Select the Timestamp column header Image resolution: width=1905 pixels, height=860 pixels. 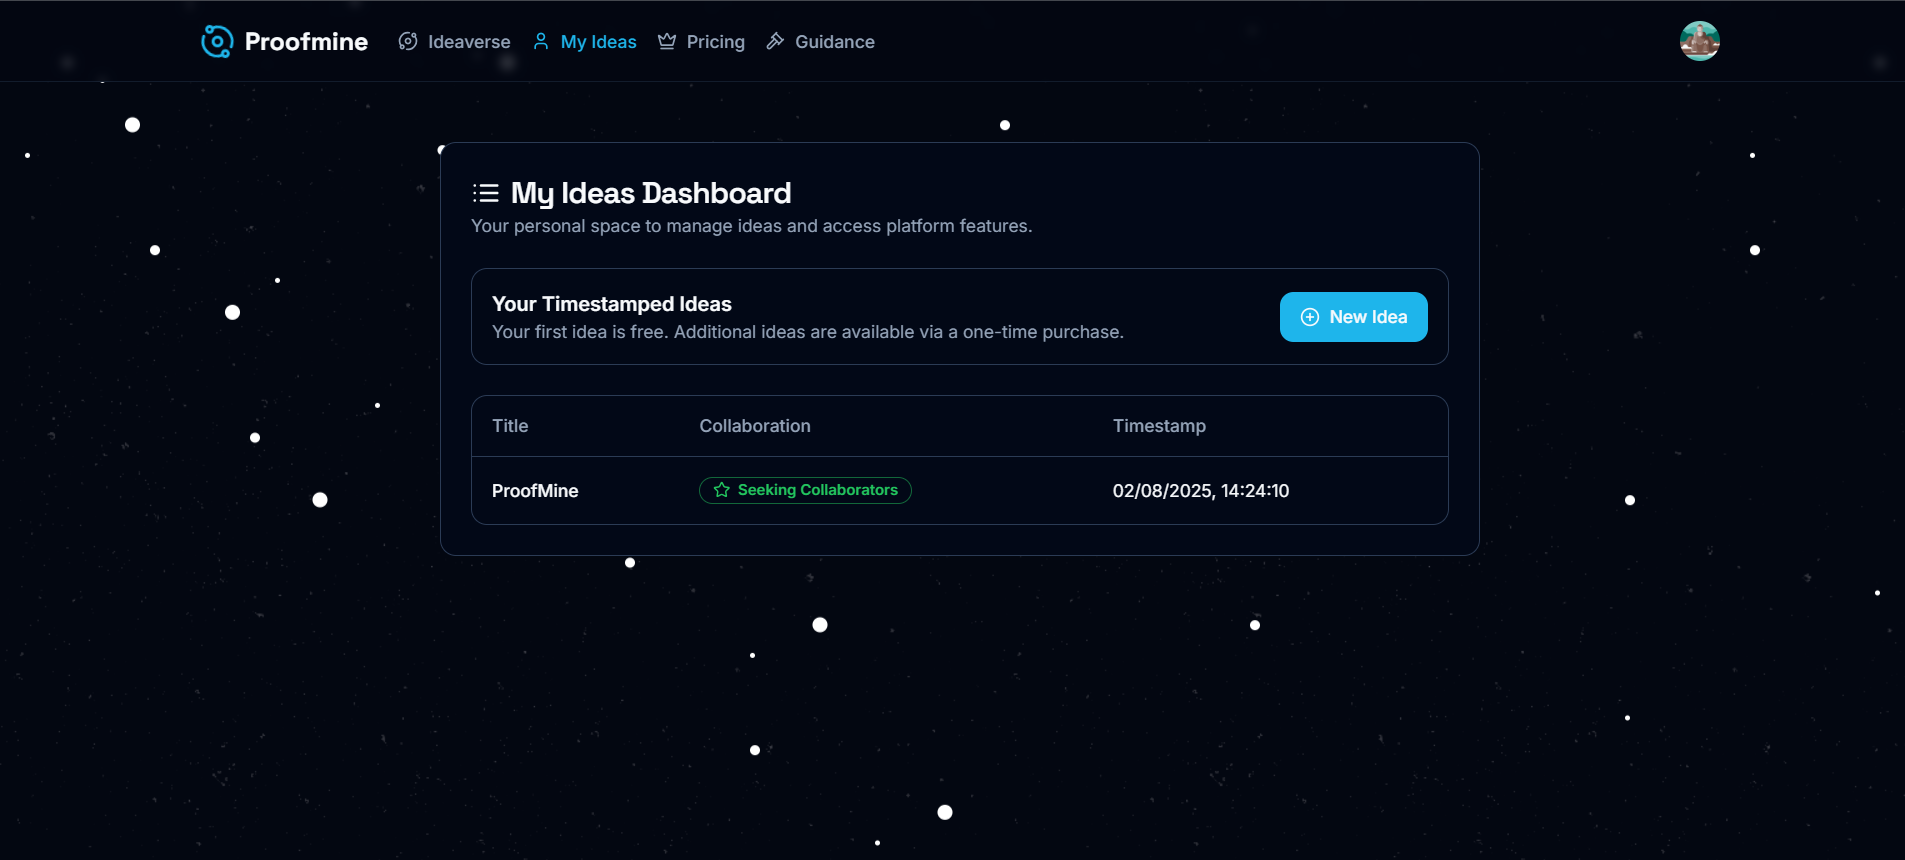pyautogui.click(x=1159, y=426)
